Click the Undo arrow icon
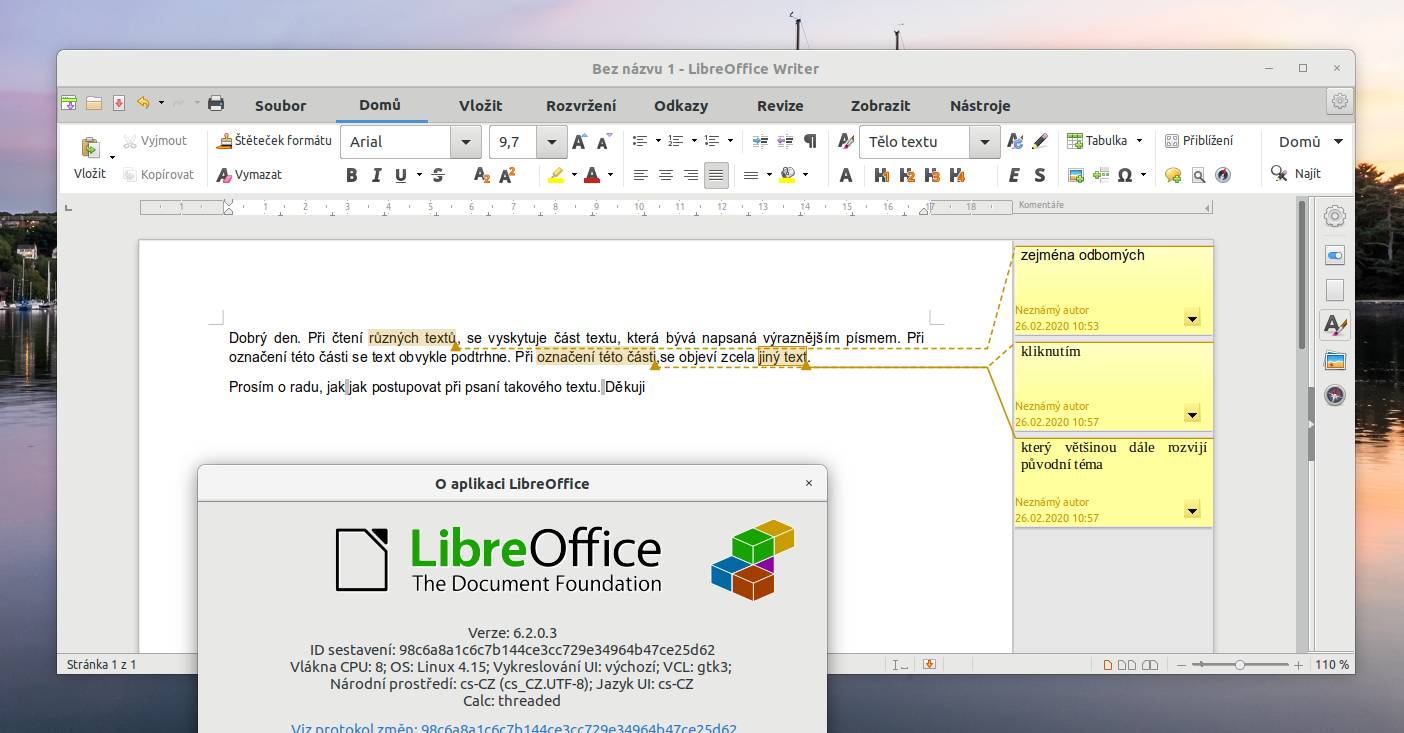 pos(143,103)
